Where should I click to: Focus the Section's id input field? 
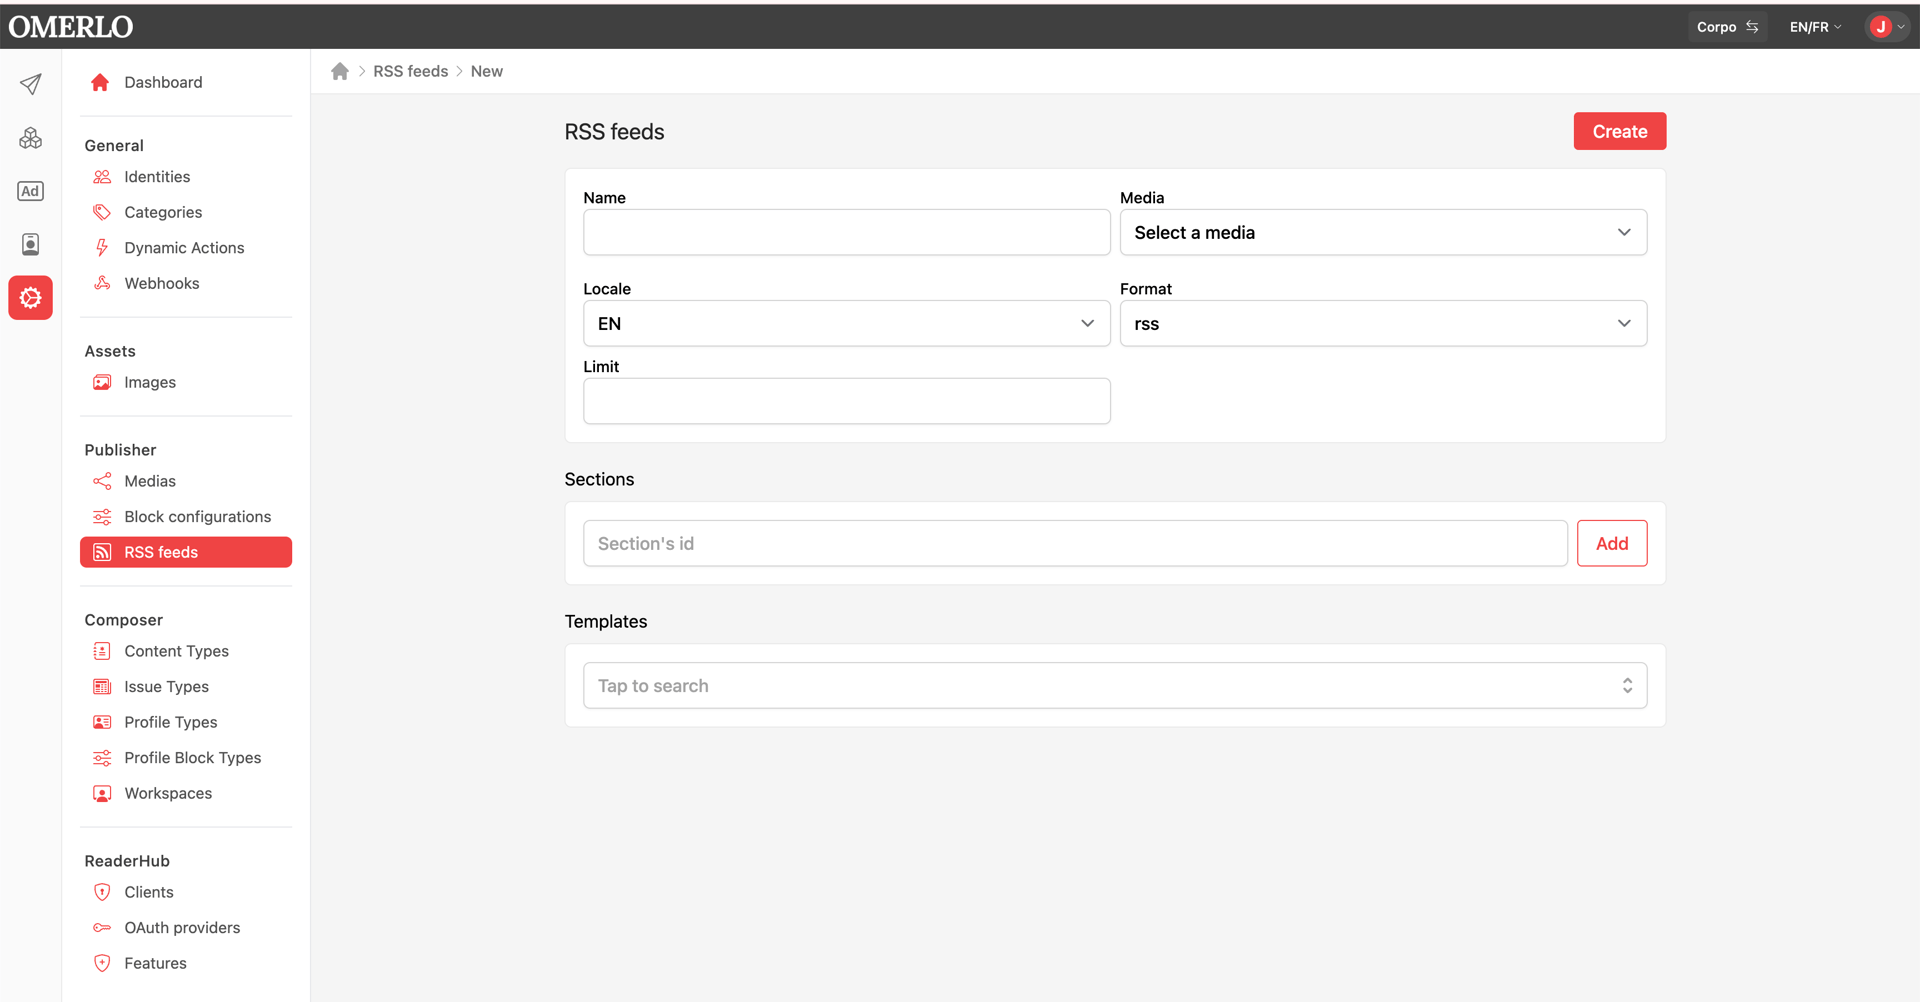(x=1075, y=543)
